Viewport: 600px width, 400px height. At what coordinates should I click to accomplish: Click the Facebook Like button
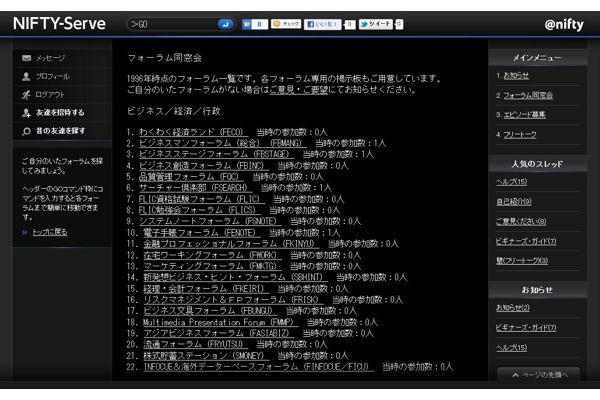[x=323, y=22]
